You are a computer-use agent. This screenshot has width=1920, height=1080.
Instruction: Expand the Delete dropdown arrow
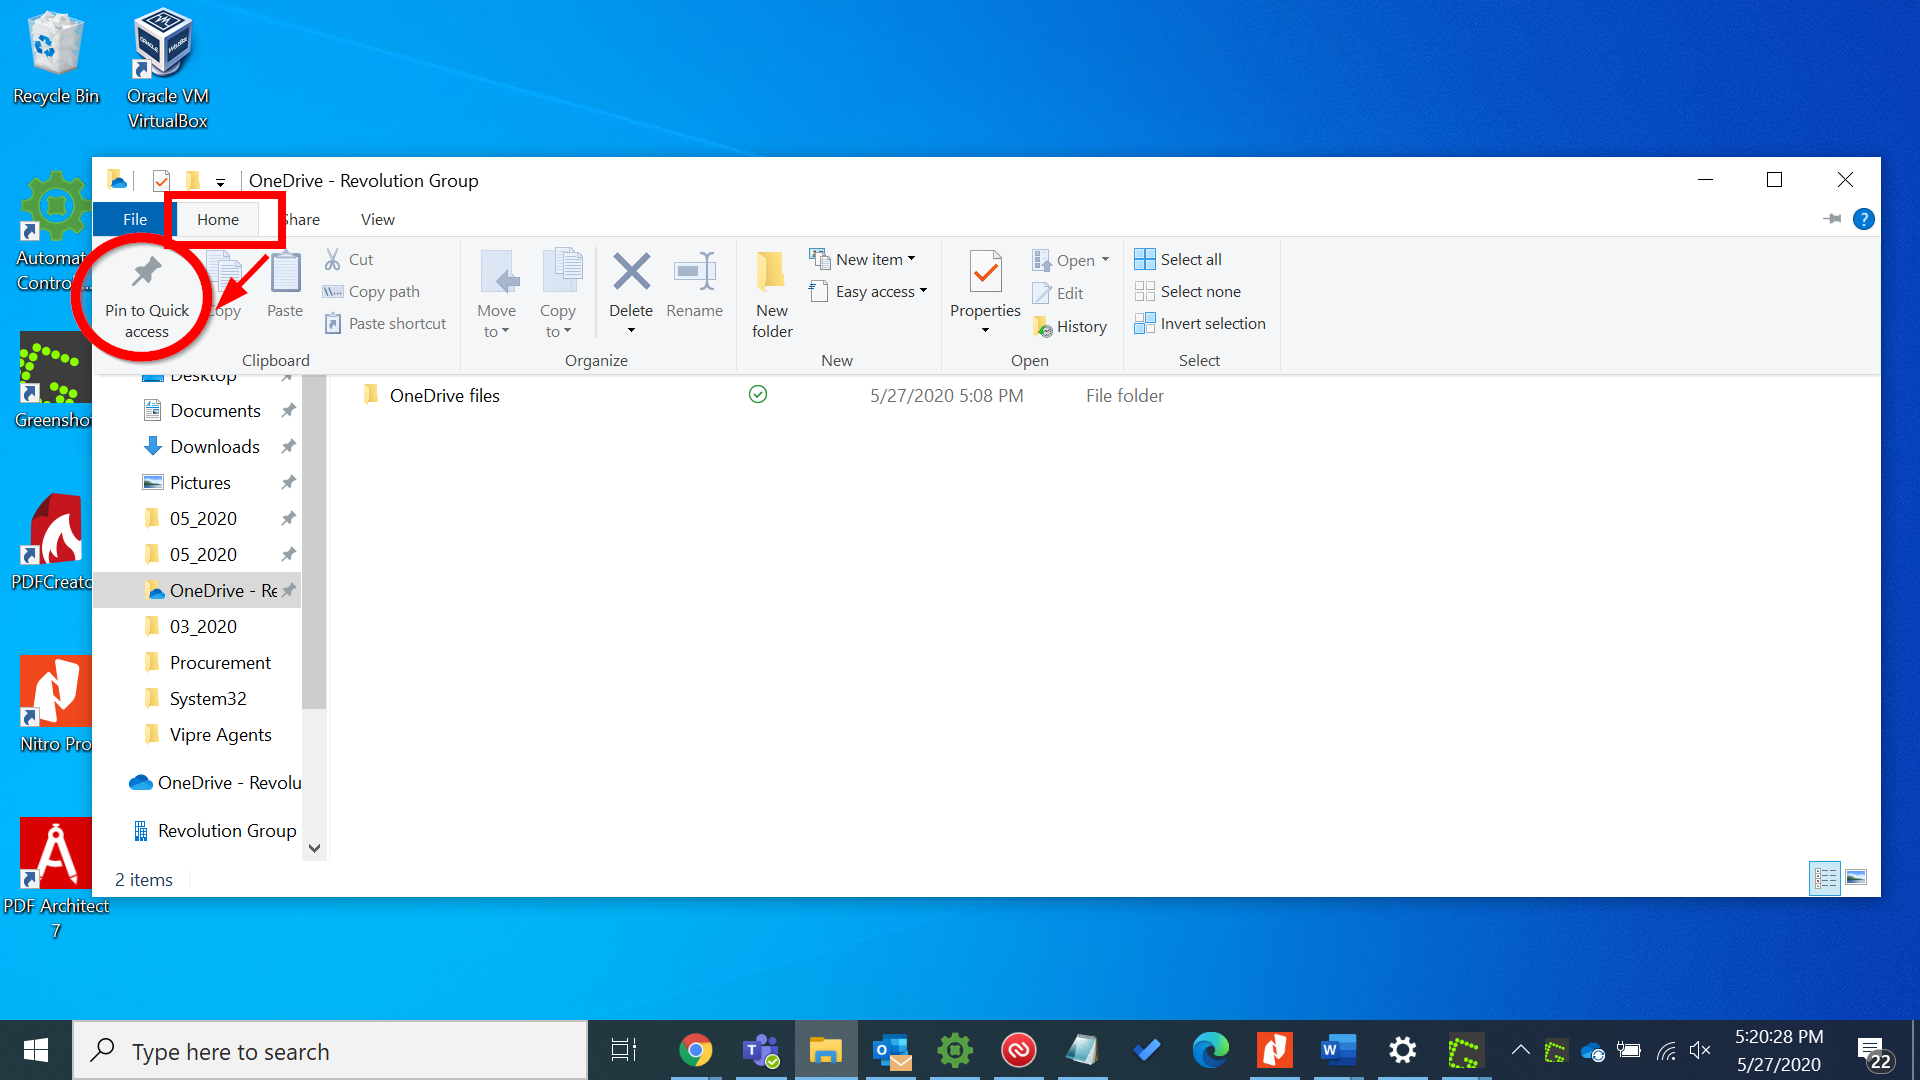click(x=631, y=331)
